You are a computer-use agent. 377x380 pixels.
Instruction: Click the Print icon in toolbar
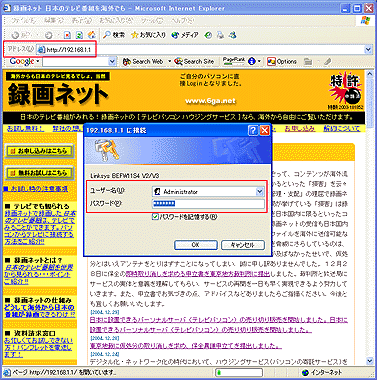click(220, 35)
